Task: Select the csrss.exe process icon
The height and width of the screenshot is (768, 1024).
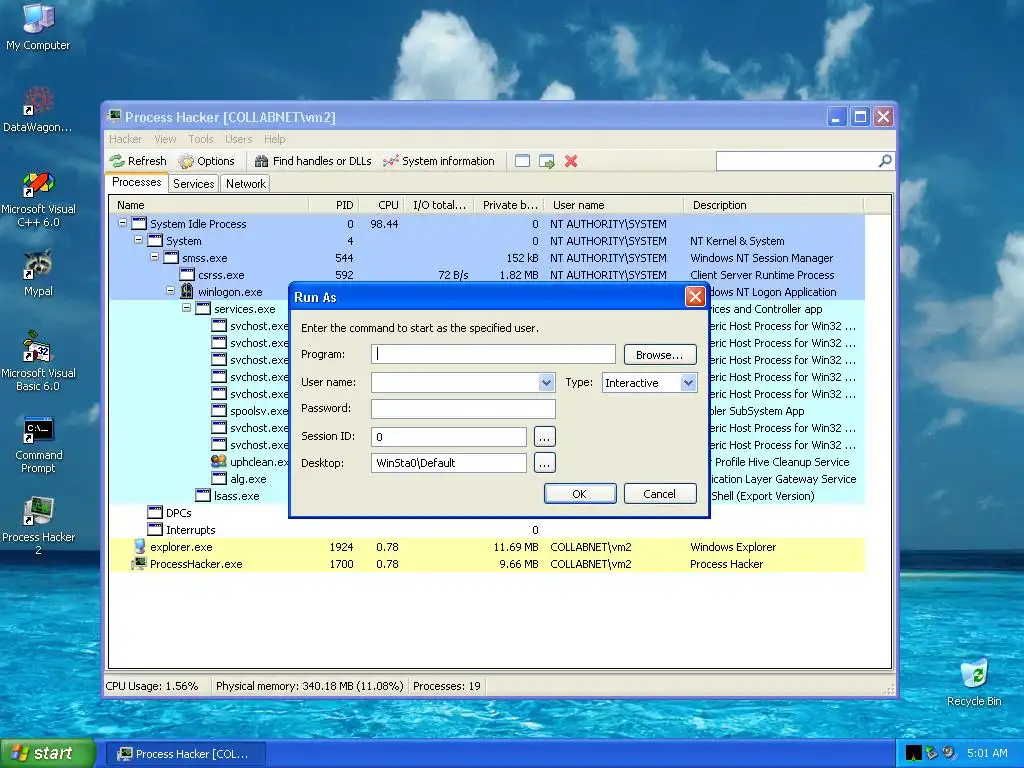Action: 187,274
